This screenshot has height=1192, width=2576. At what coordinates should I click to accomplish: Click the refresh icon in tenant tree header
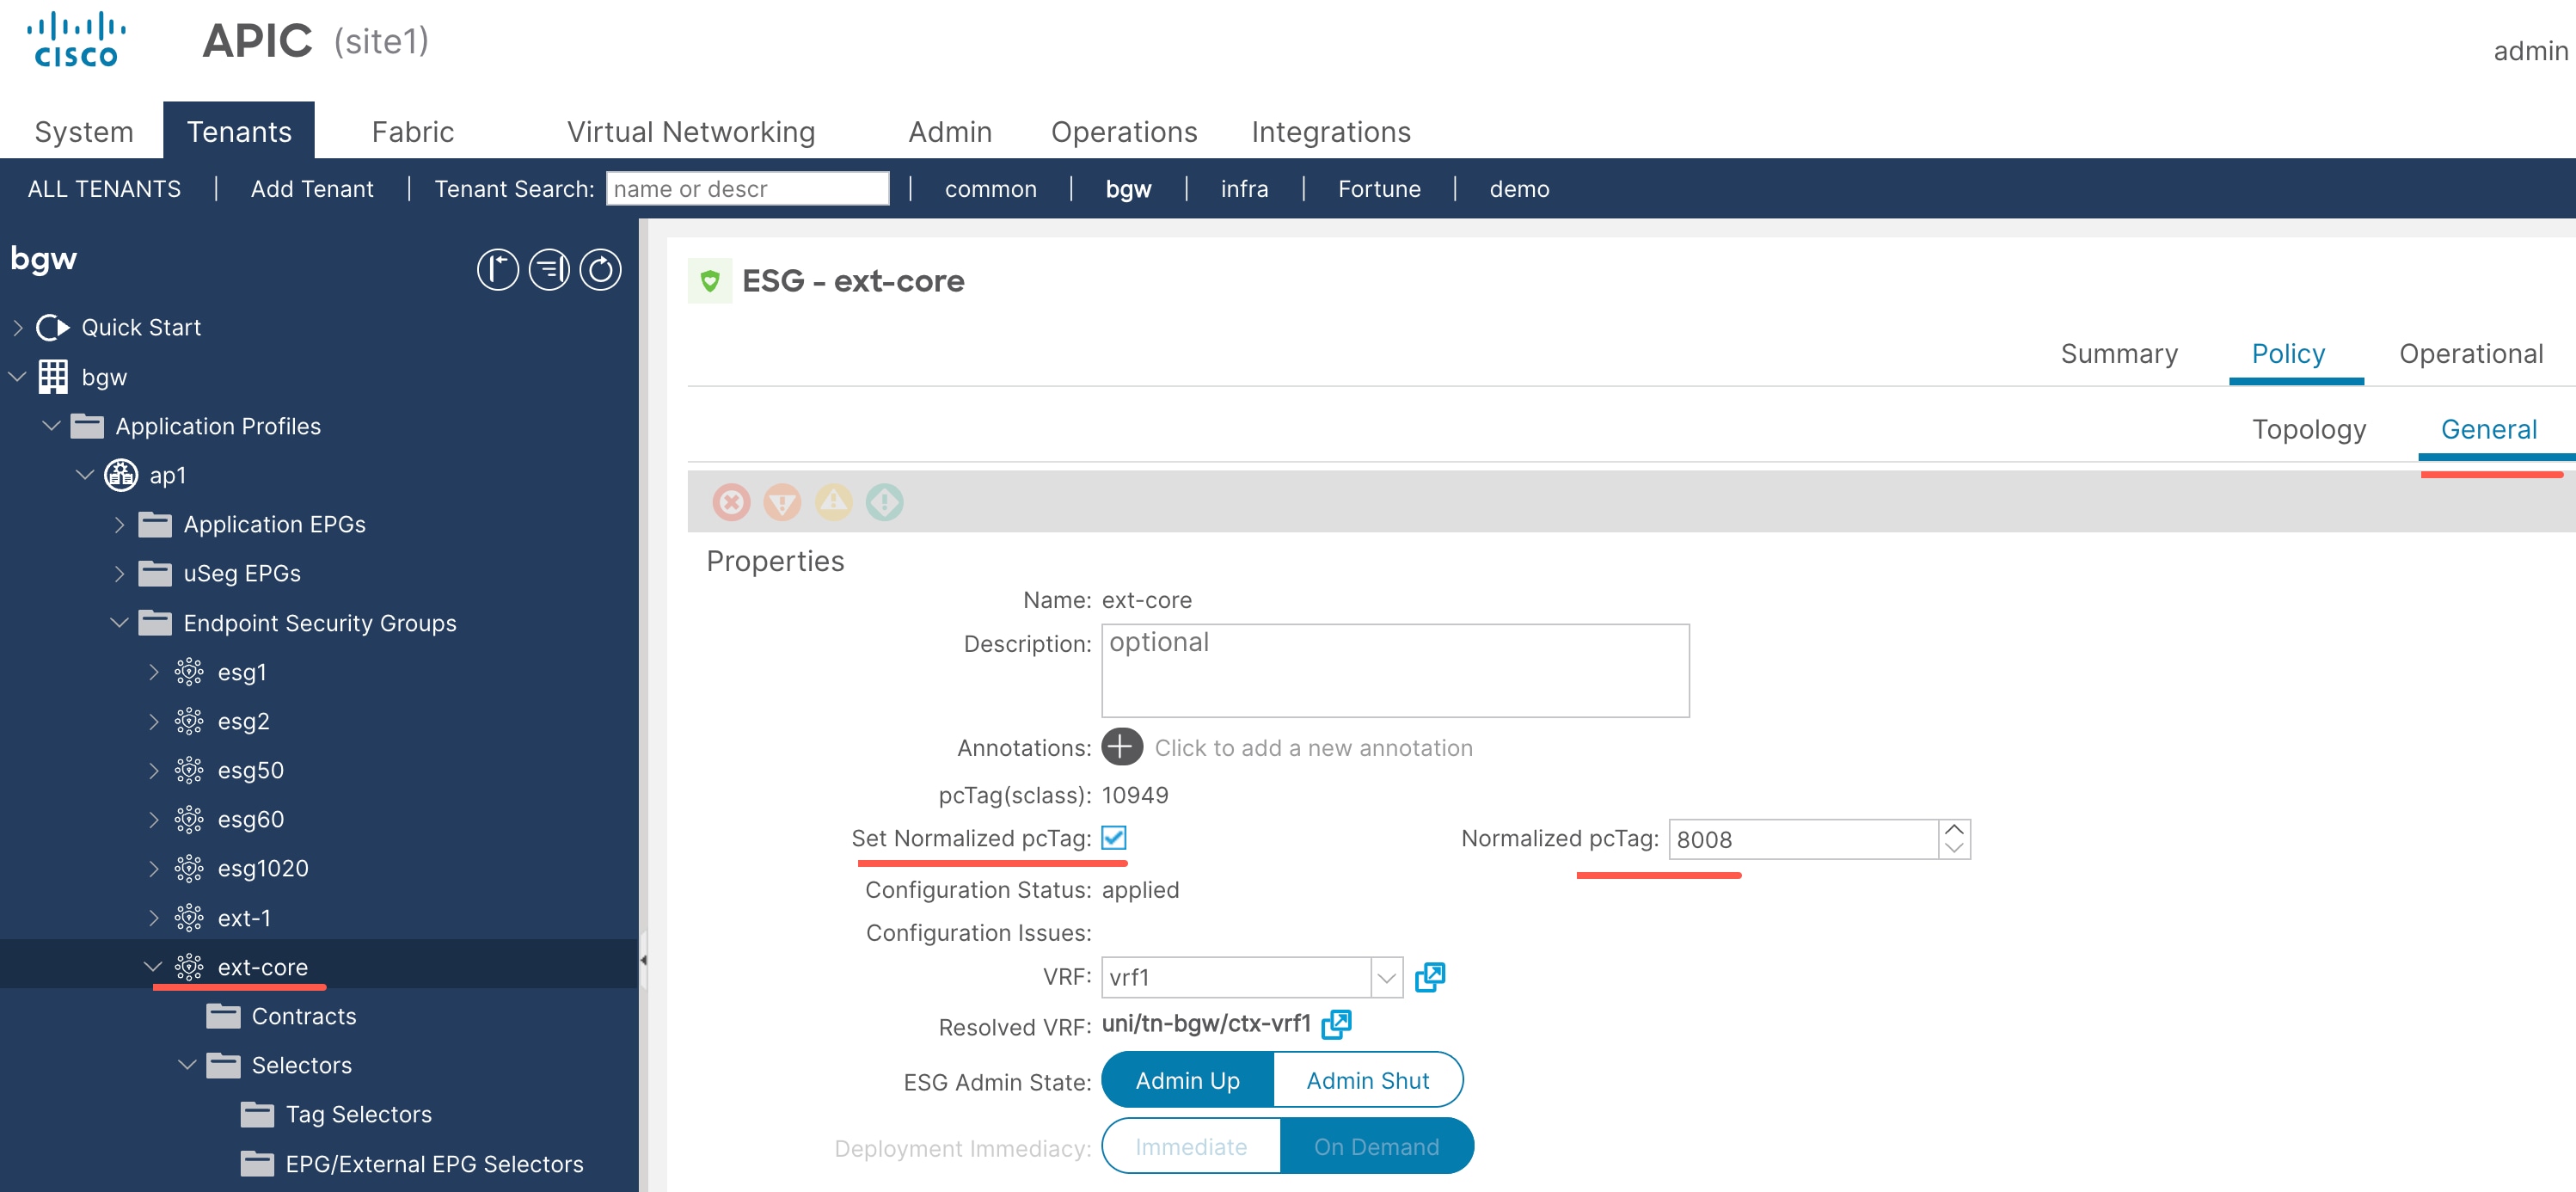[601, 270]
